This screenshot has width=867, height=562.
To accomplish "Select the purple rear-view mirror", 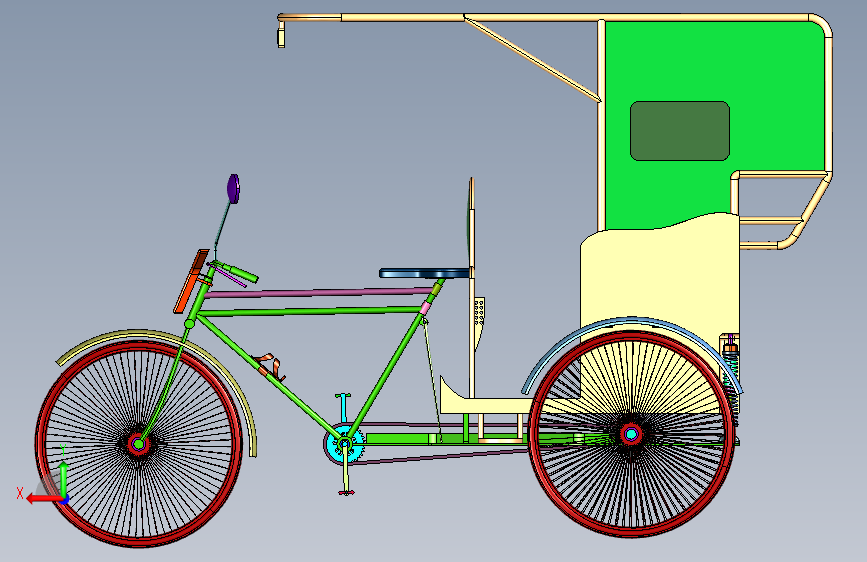I will [x=233, y=189].
